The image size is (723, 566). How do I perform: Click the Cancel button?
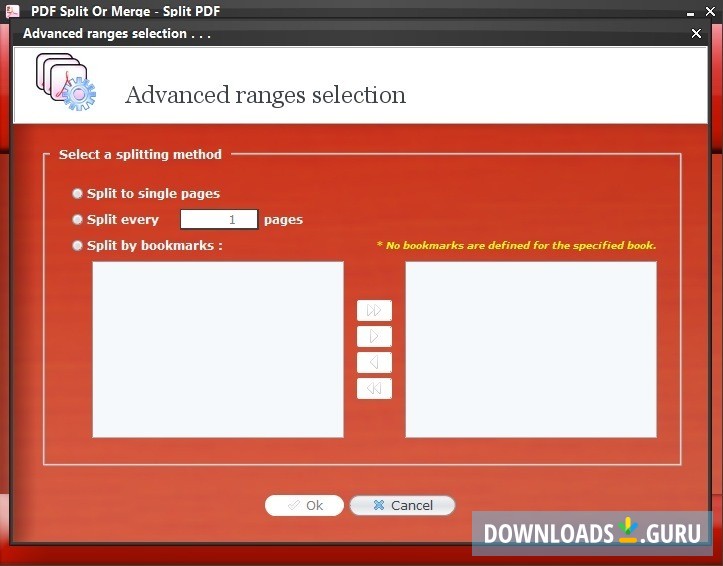(402, 505)
